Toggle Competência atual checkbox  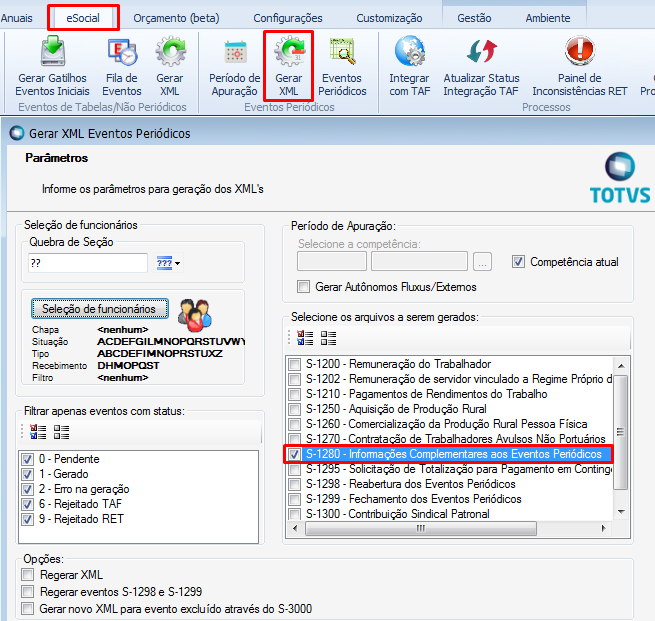[x=518, y=262]
